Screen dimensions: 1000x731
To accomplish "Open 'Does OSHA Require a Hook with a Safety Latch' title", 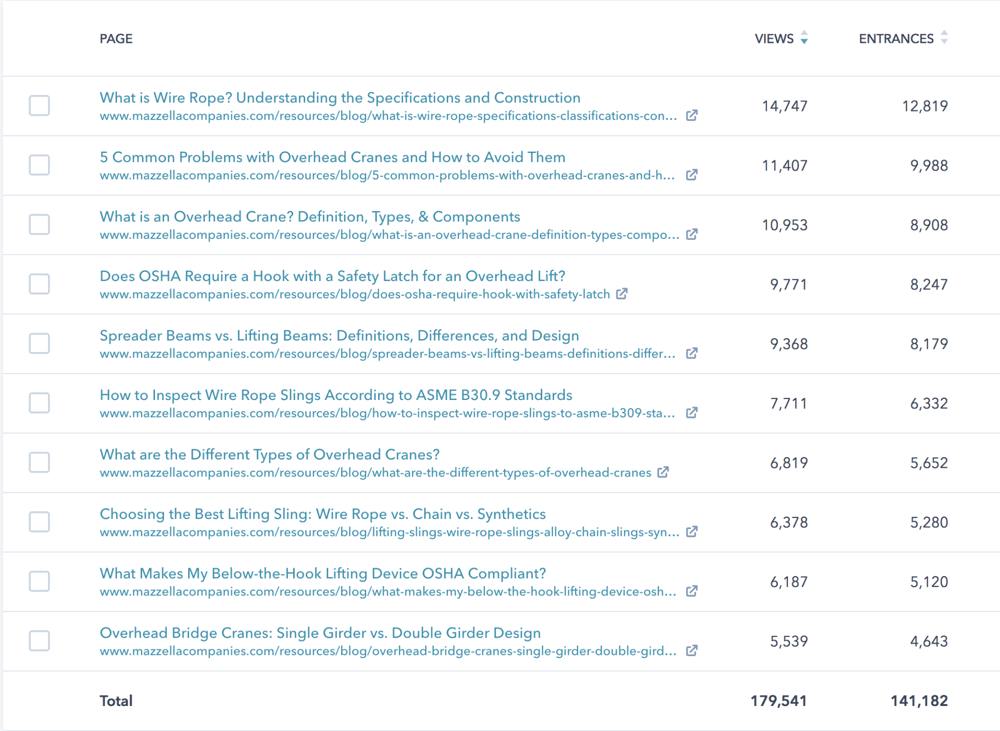I will pos(332,276).
